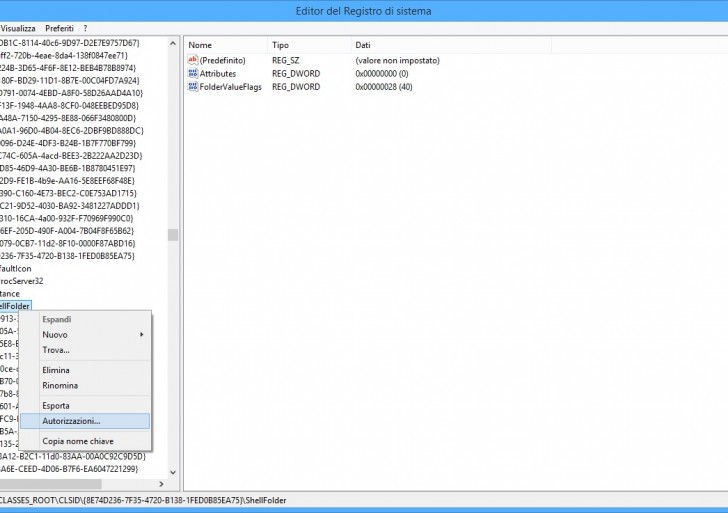728x513 pixels.
Task: Click the tree pane vertical scrollbar thumb
Action: coord(173,235)
